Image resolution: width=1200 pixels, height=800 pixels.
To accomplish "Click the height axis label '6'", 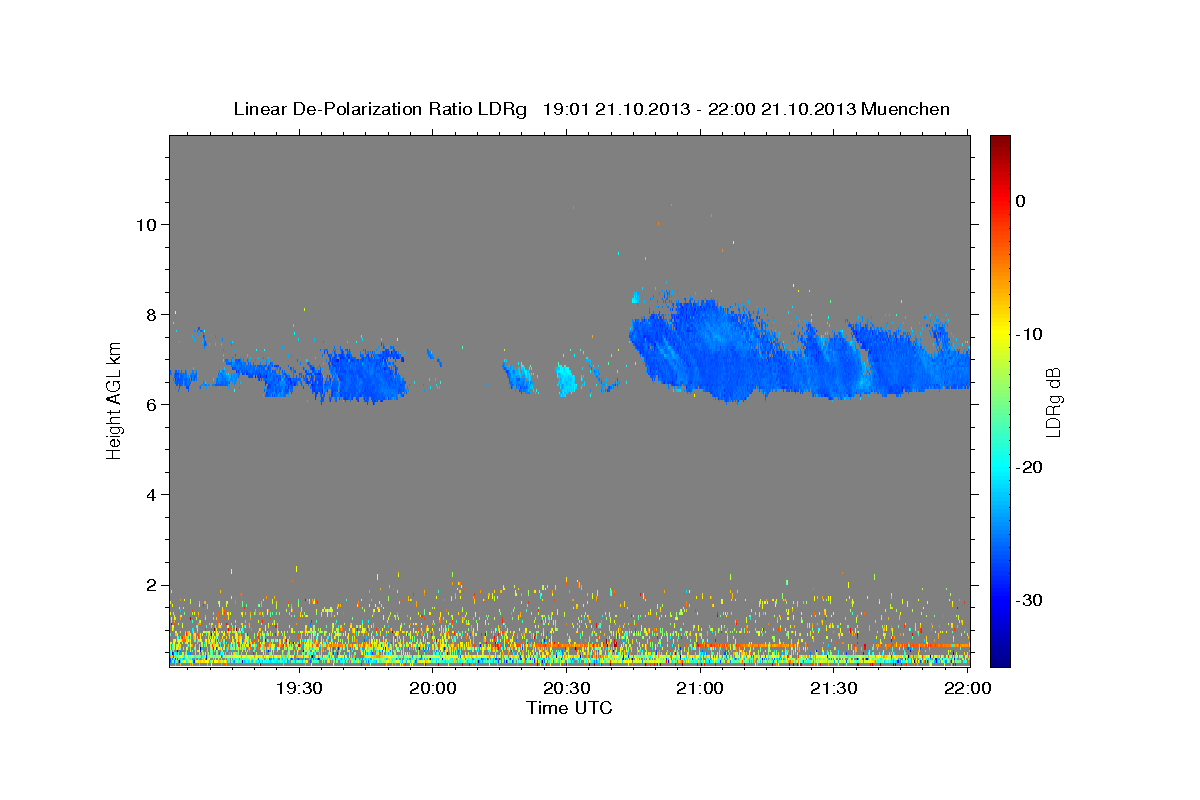I will pyautogui.click(x=150, y=404).
